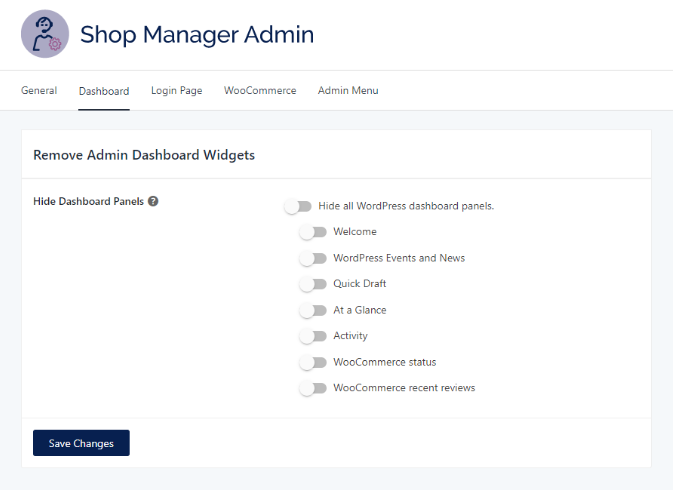673x490 pixels.
Task: Toggle the At a Glance switch
Action: [x=313, y=310]
